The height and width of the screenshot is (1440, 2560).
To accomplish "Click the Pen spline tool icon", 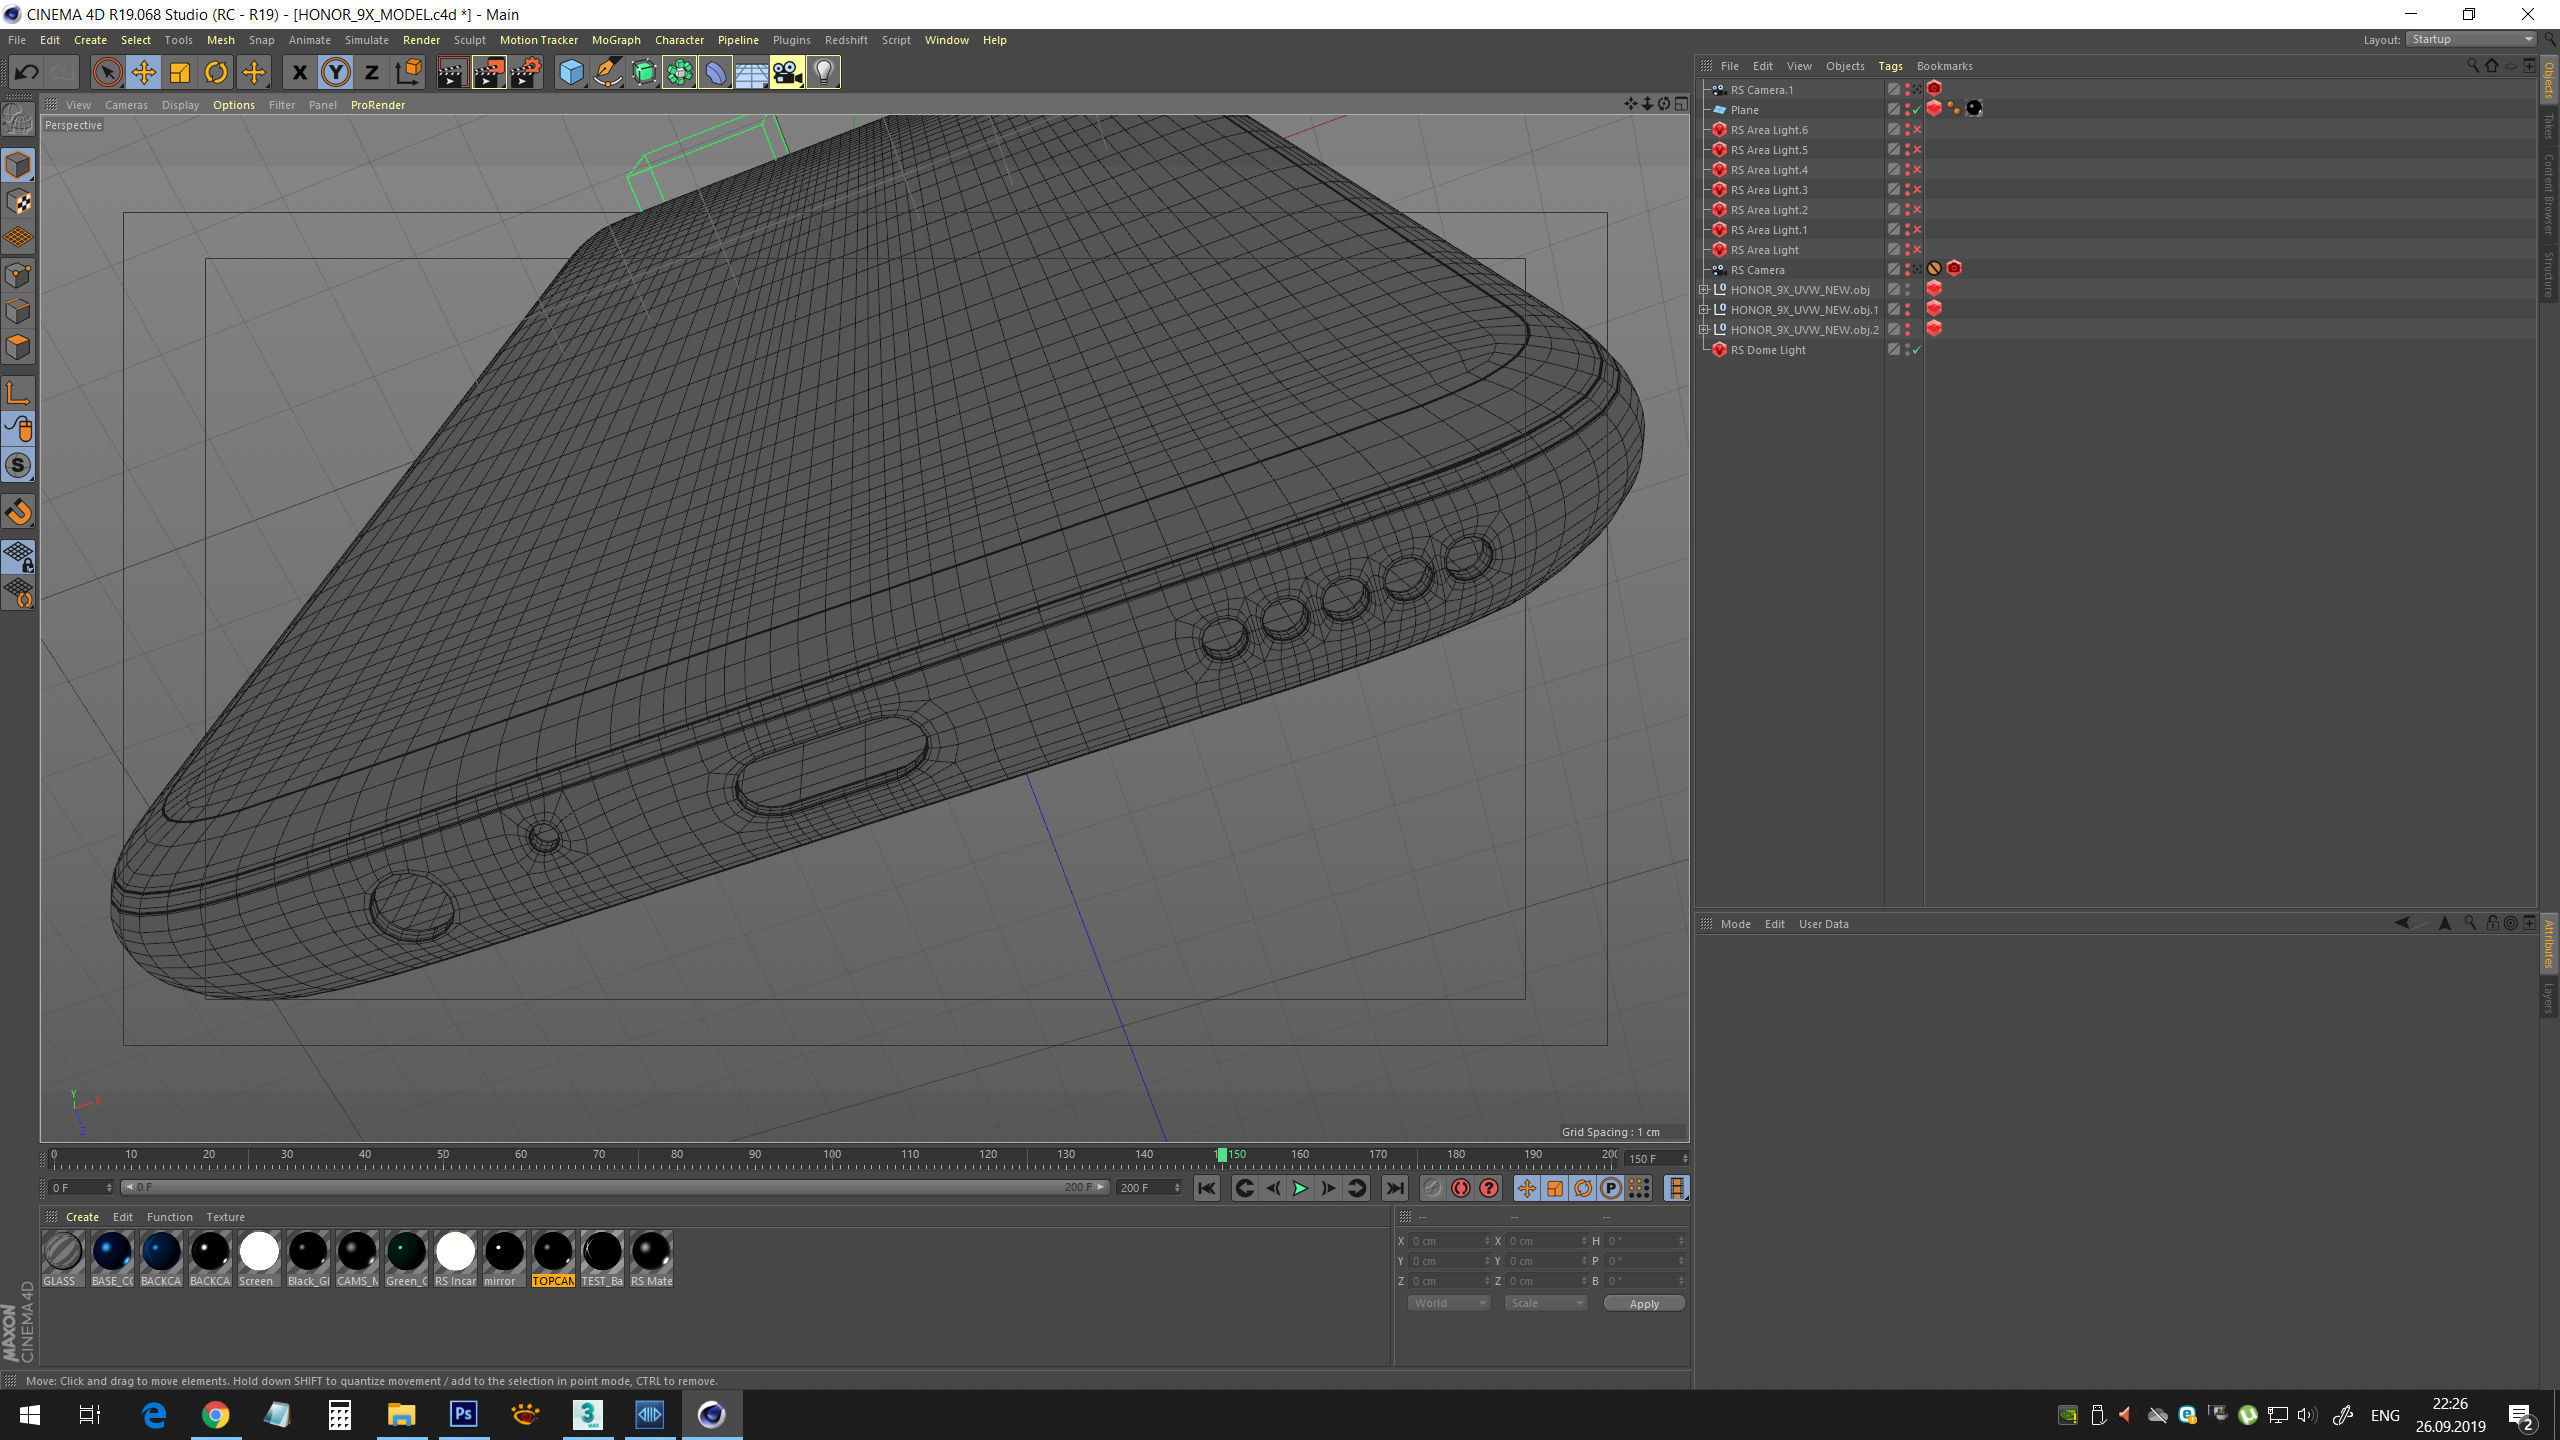I will [607, 72].
